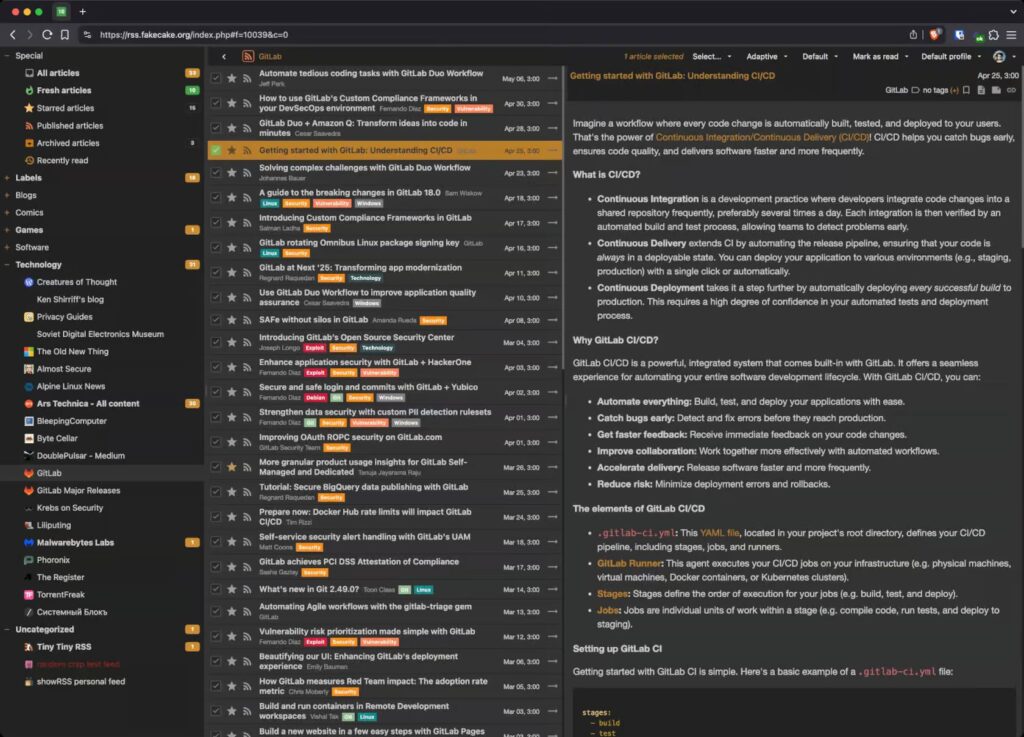Star the 'SAFe without silos in GitLab' article
The image size is (1024, 737).
pos(234,319)
